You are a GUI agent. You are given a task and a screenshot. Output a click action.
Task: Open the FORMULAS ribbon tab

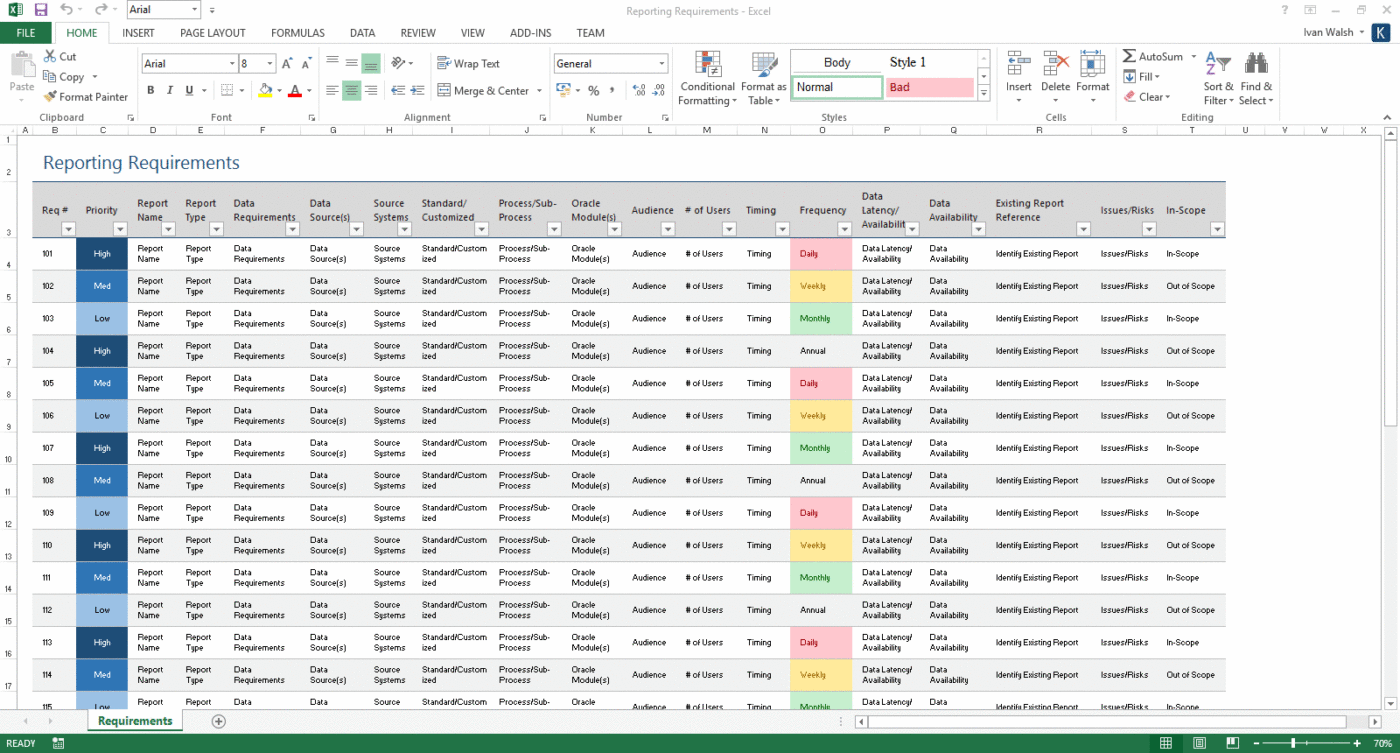[x=297, y=32]
